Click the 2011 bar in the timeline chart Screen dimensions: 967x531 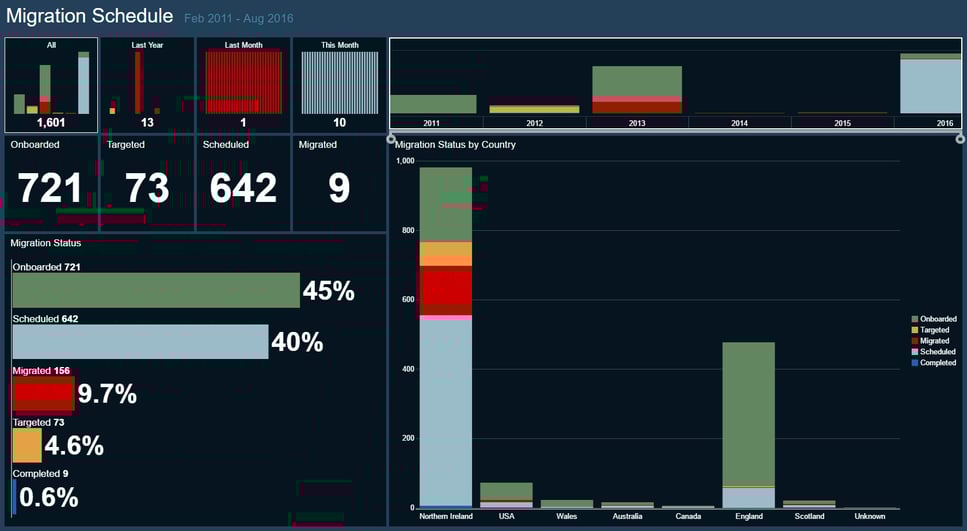point(433,104)
